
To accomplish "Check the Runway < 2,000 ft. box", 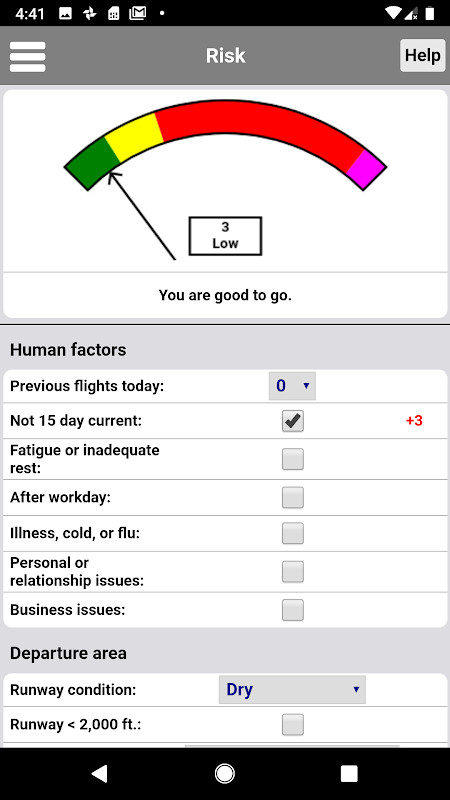I will tap(293, 724).
